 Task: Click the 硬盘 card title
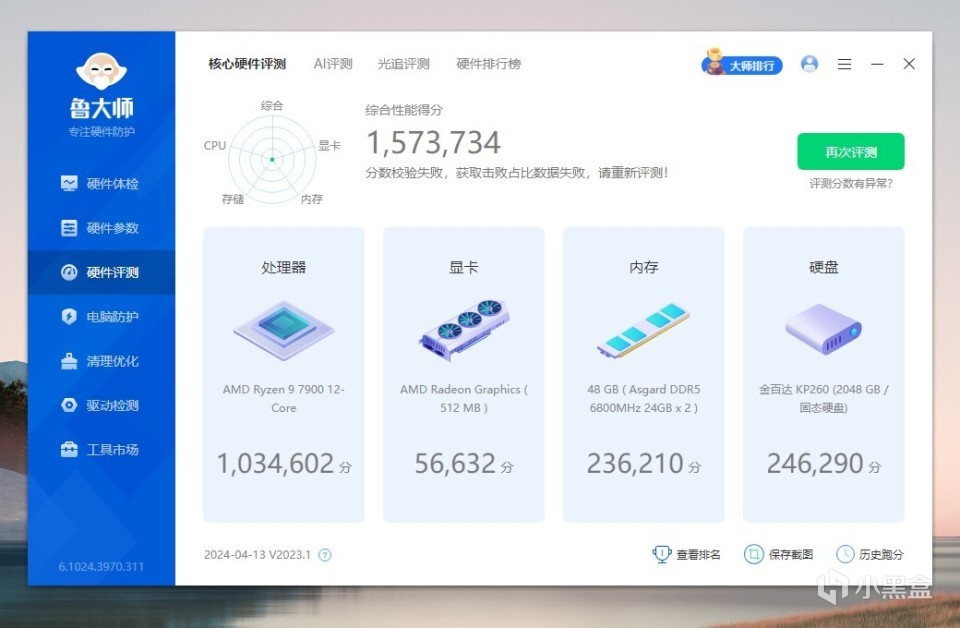(x=823, y=267)
